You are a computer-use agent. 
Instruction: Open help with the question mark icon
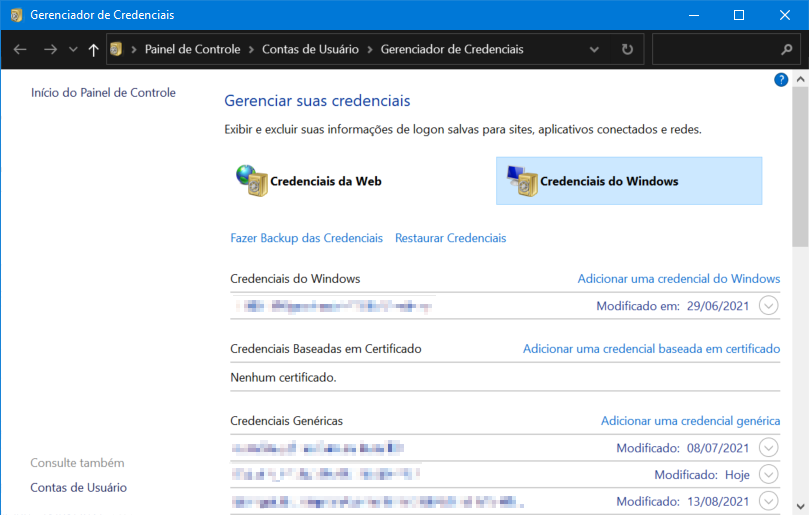(x=781, y=80)
